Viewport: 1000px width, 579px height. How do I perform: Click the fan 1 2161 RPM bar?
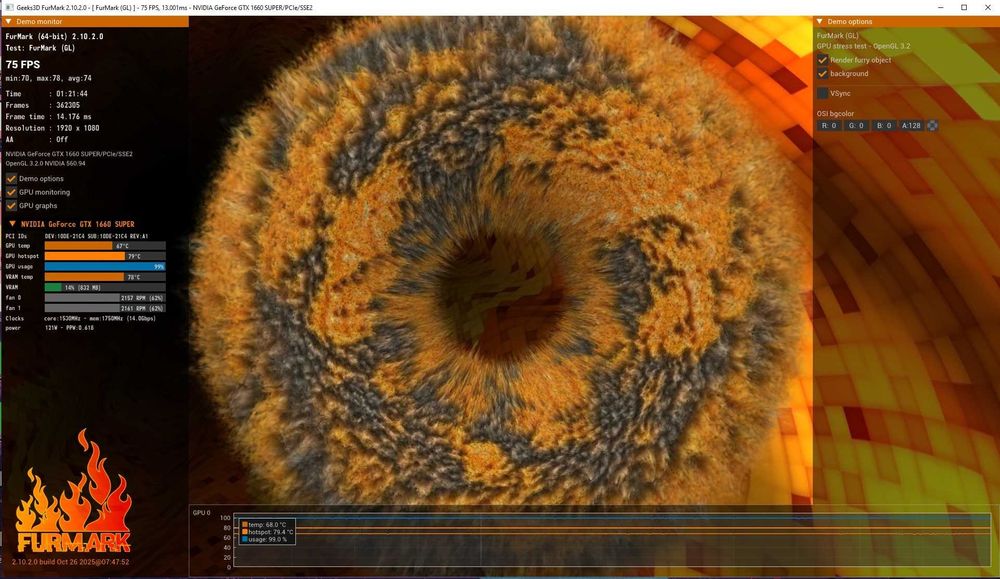[105, 307]
